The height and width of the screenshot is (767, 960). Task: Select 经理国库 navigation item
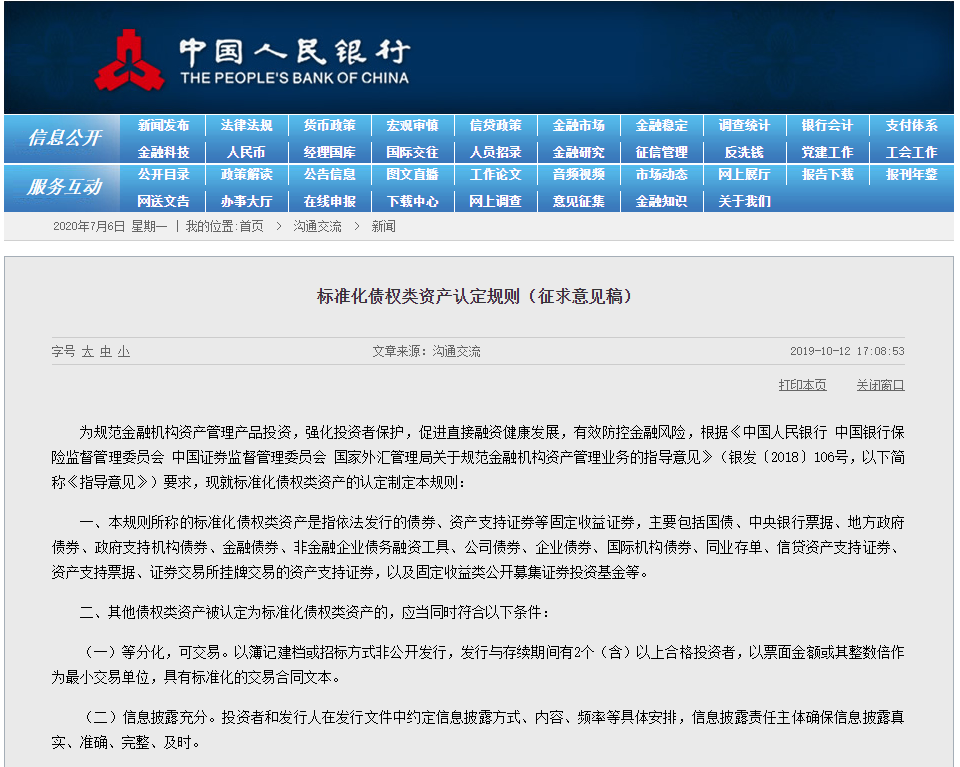330,152
